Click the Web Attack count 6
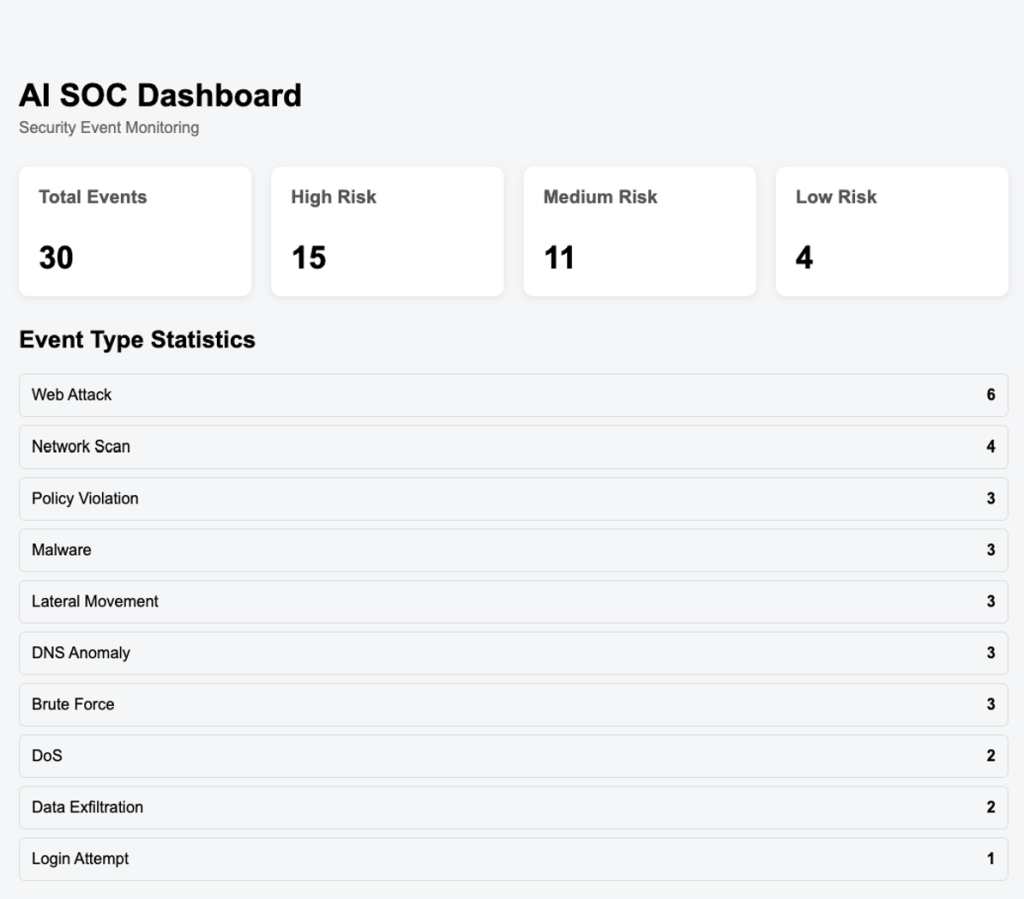 click(991, 395)
